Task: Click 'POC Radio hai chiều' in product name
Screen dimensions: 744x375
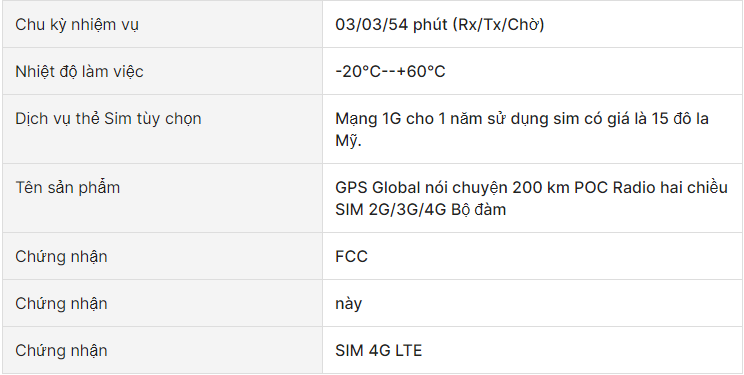Action: click(651, 188)
